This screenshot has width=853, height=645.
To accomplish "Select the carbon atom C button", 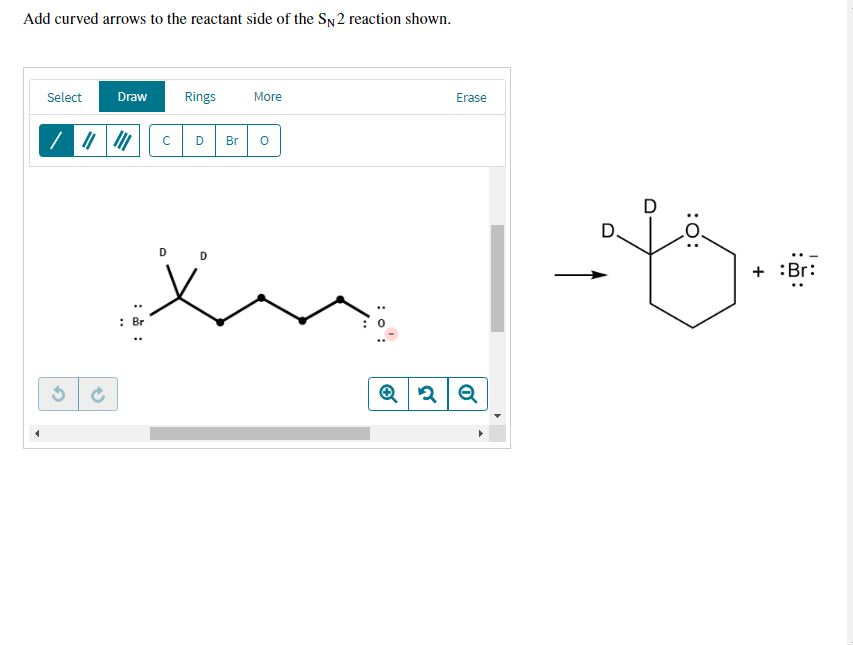I will click(x=166, y=140).
